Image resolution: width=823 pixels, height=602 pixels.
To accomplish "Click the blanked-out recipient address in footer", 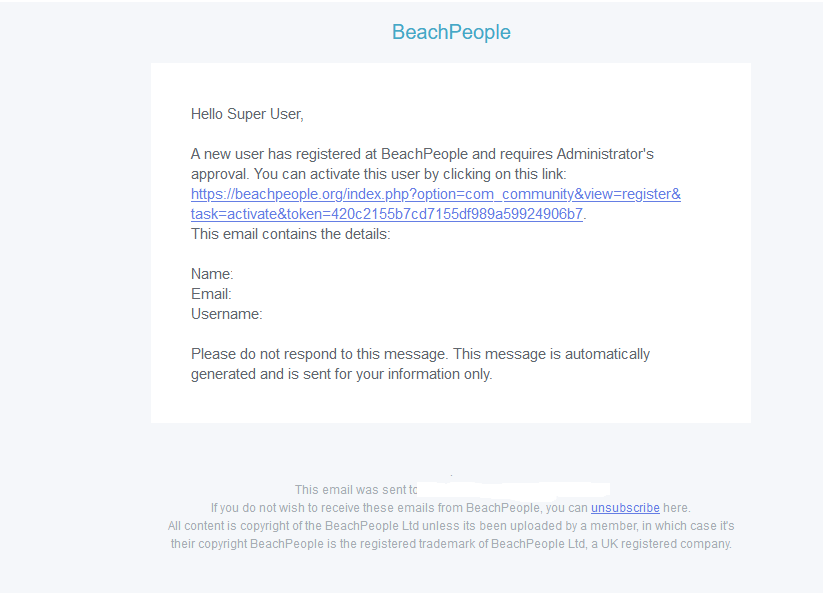I will pos(513,490).
